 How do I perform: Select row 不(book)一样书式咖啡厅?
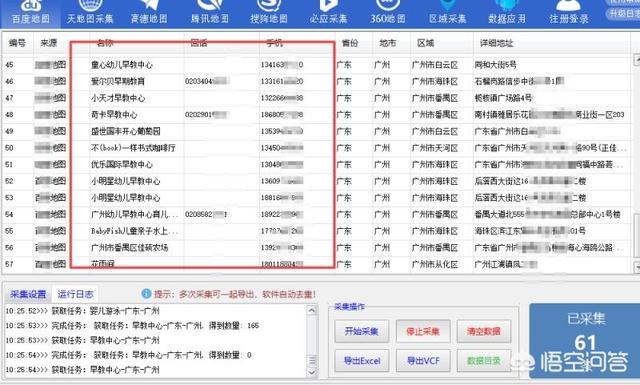tap(316, 148)
